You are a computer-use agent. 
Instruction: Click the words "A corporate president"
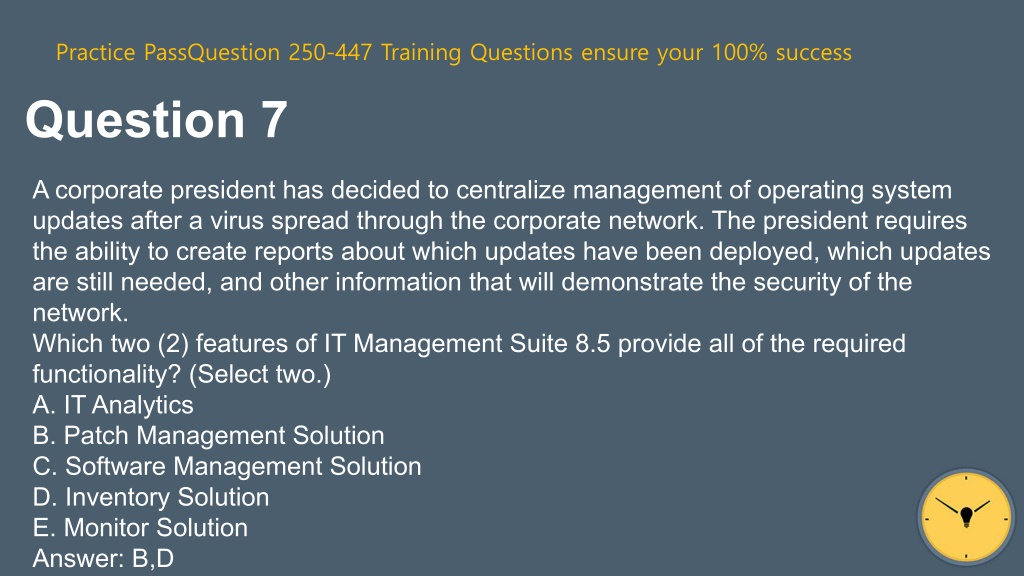point(153,190)
